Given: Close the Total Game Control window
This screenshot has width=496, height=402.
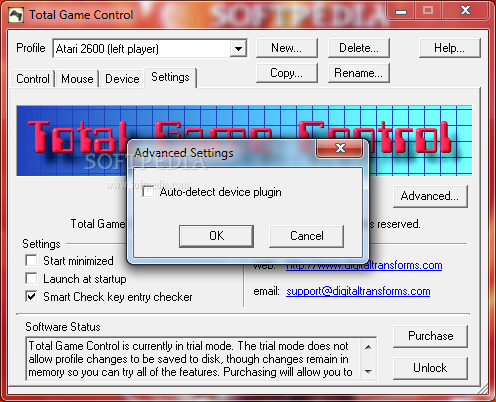Looking at the screenshot, I should tap(465, 11).
